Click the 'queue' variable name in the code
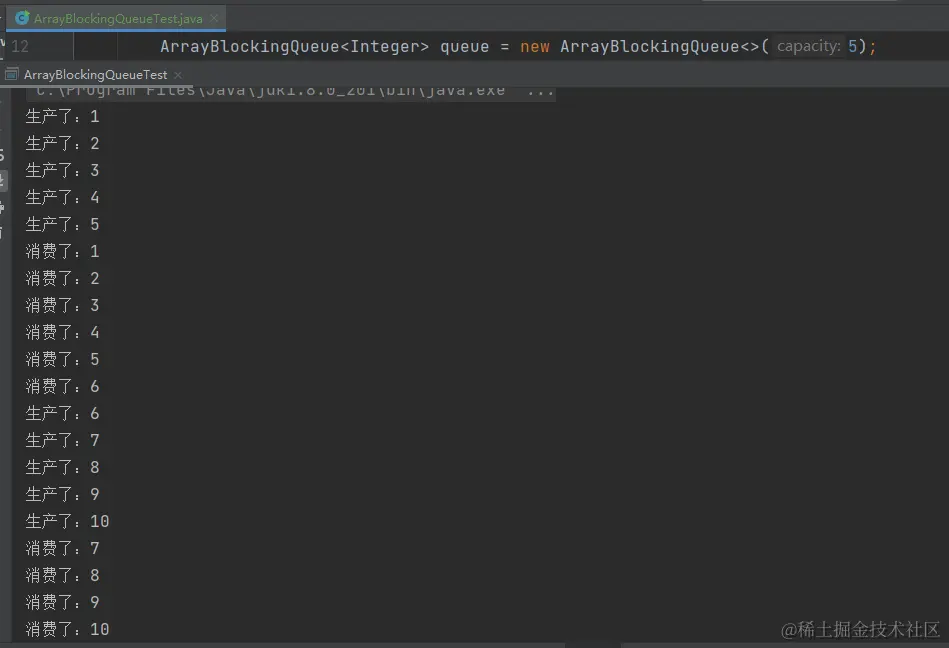 pyautogui.click(x=464, y=47)
